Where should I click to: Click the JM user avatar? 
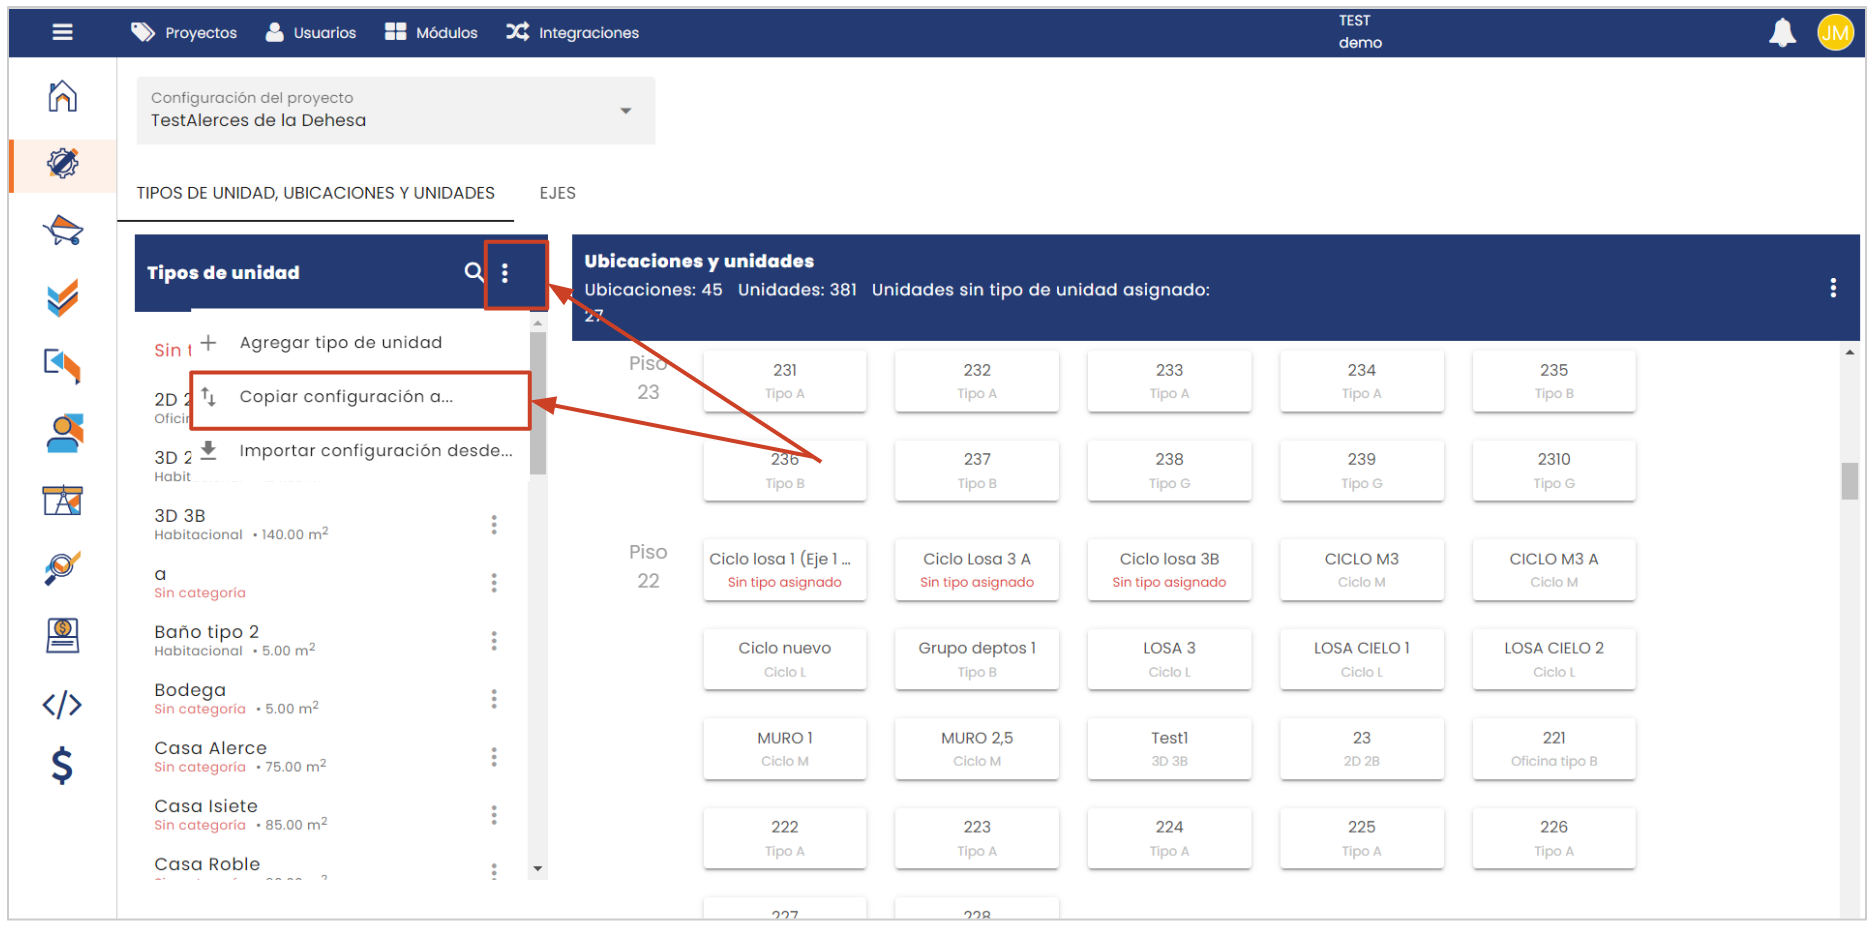pos(1834,33)
